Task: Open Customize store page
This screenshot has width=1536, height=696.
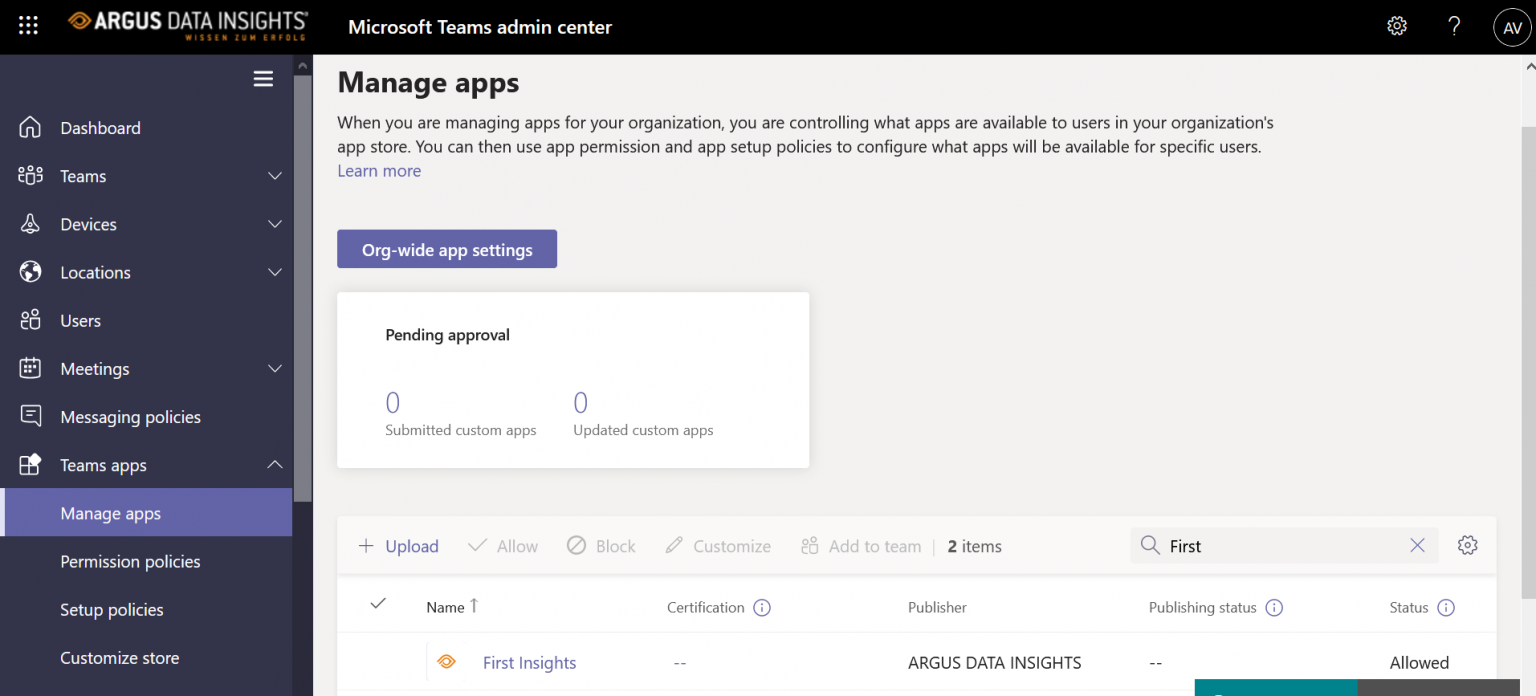Action: point(120,657)
